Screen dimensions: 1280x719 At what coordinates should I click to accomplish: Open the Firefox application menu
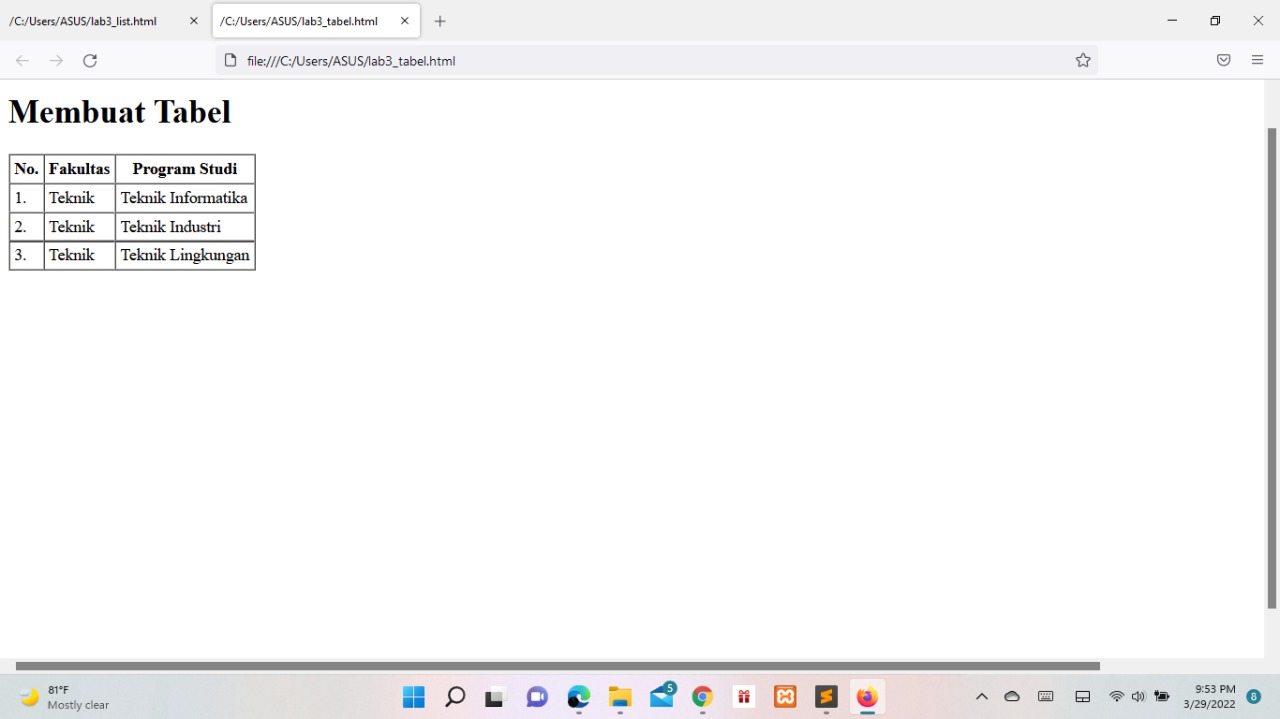(x=1257, y=61)
